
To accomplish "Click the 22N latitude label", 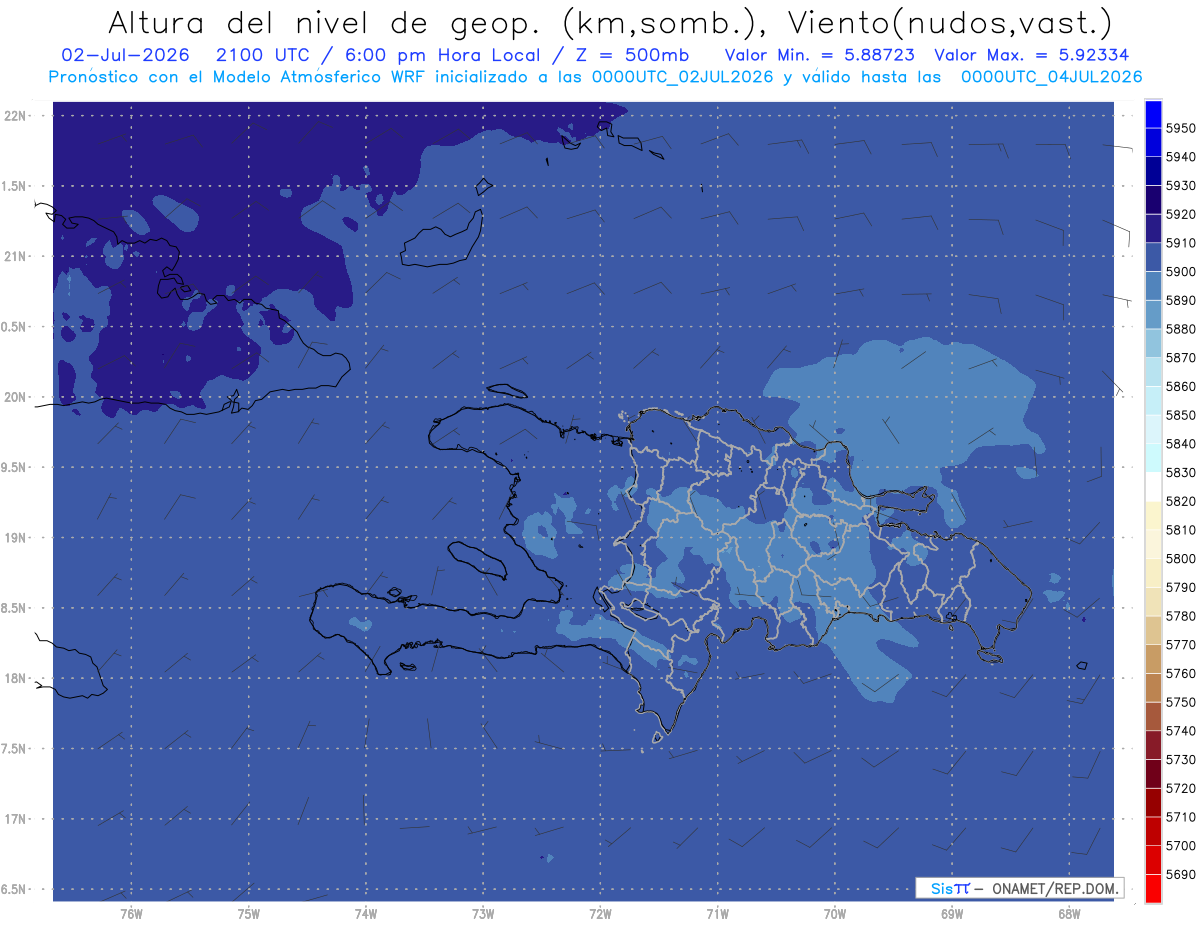I will (x=16, y=115).
